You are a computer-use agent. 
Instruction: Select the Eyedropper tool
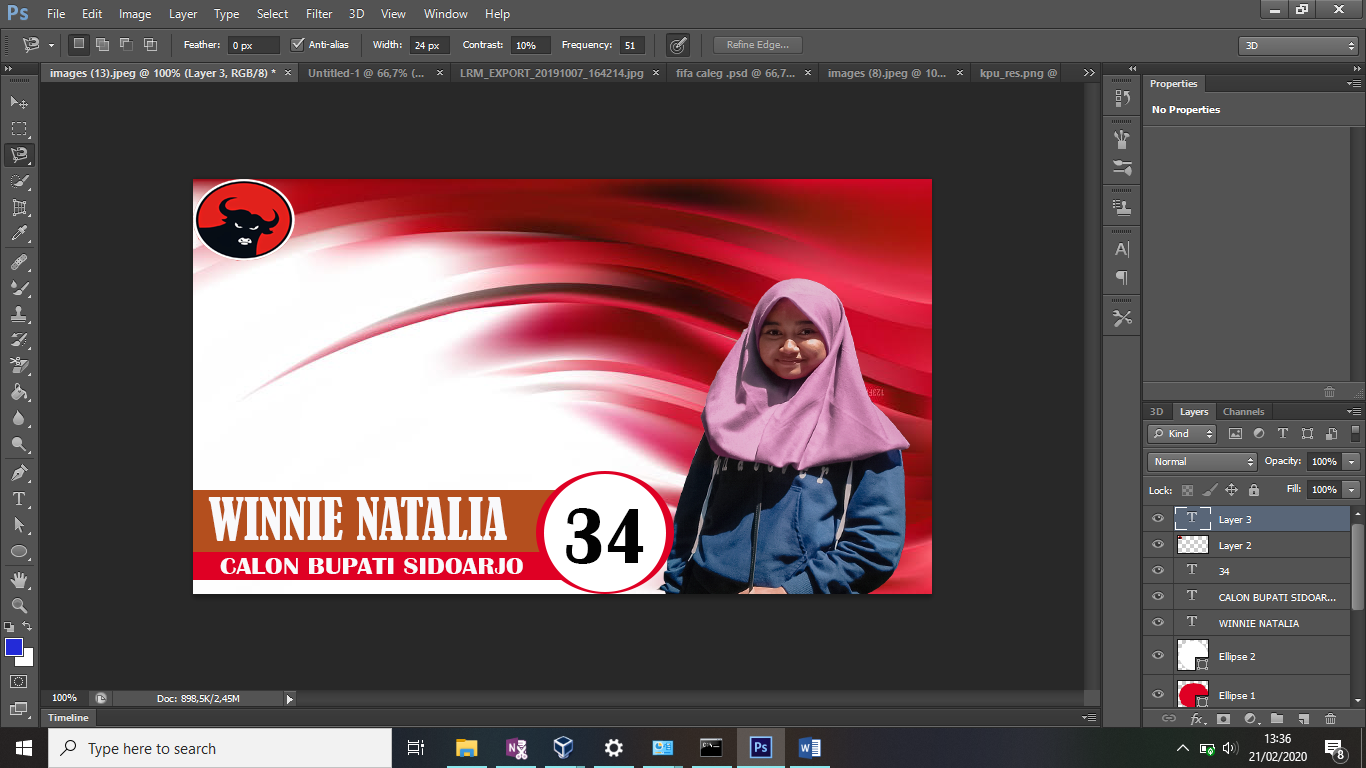pyautogui.click(x=19, y=234)
